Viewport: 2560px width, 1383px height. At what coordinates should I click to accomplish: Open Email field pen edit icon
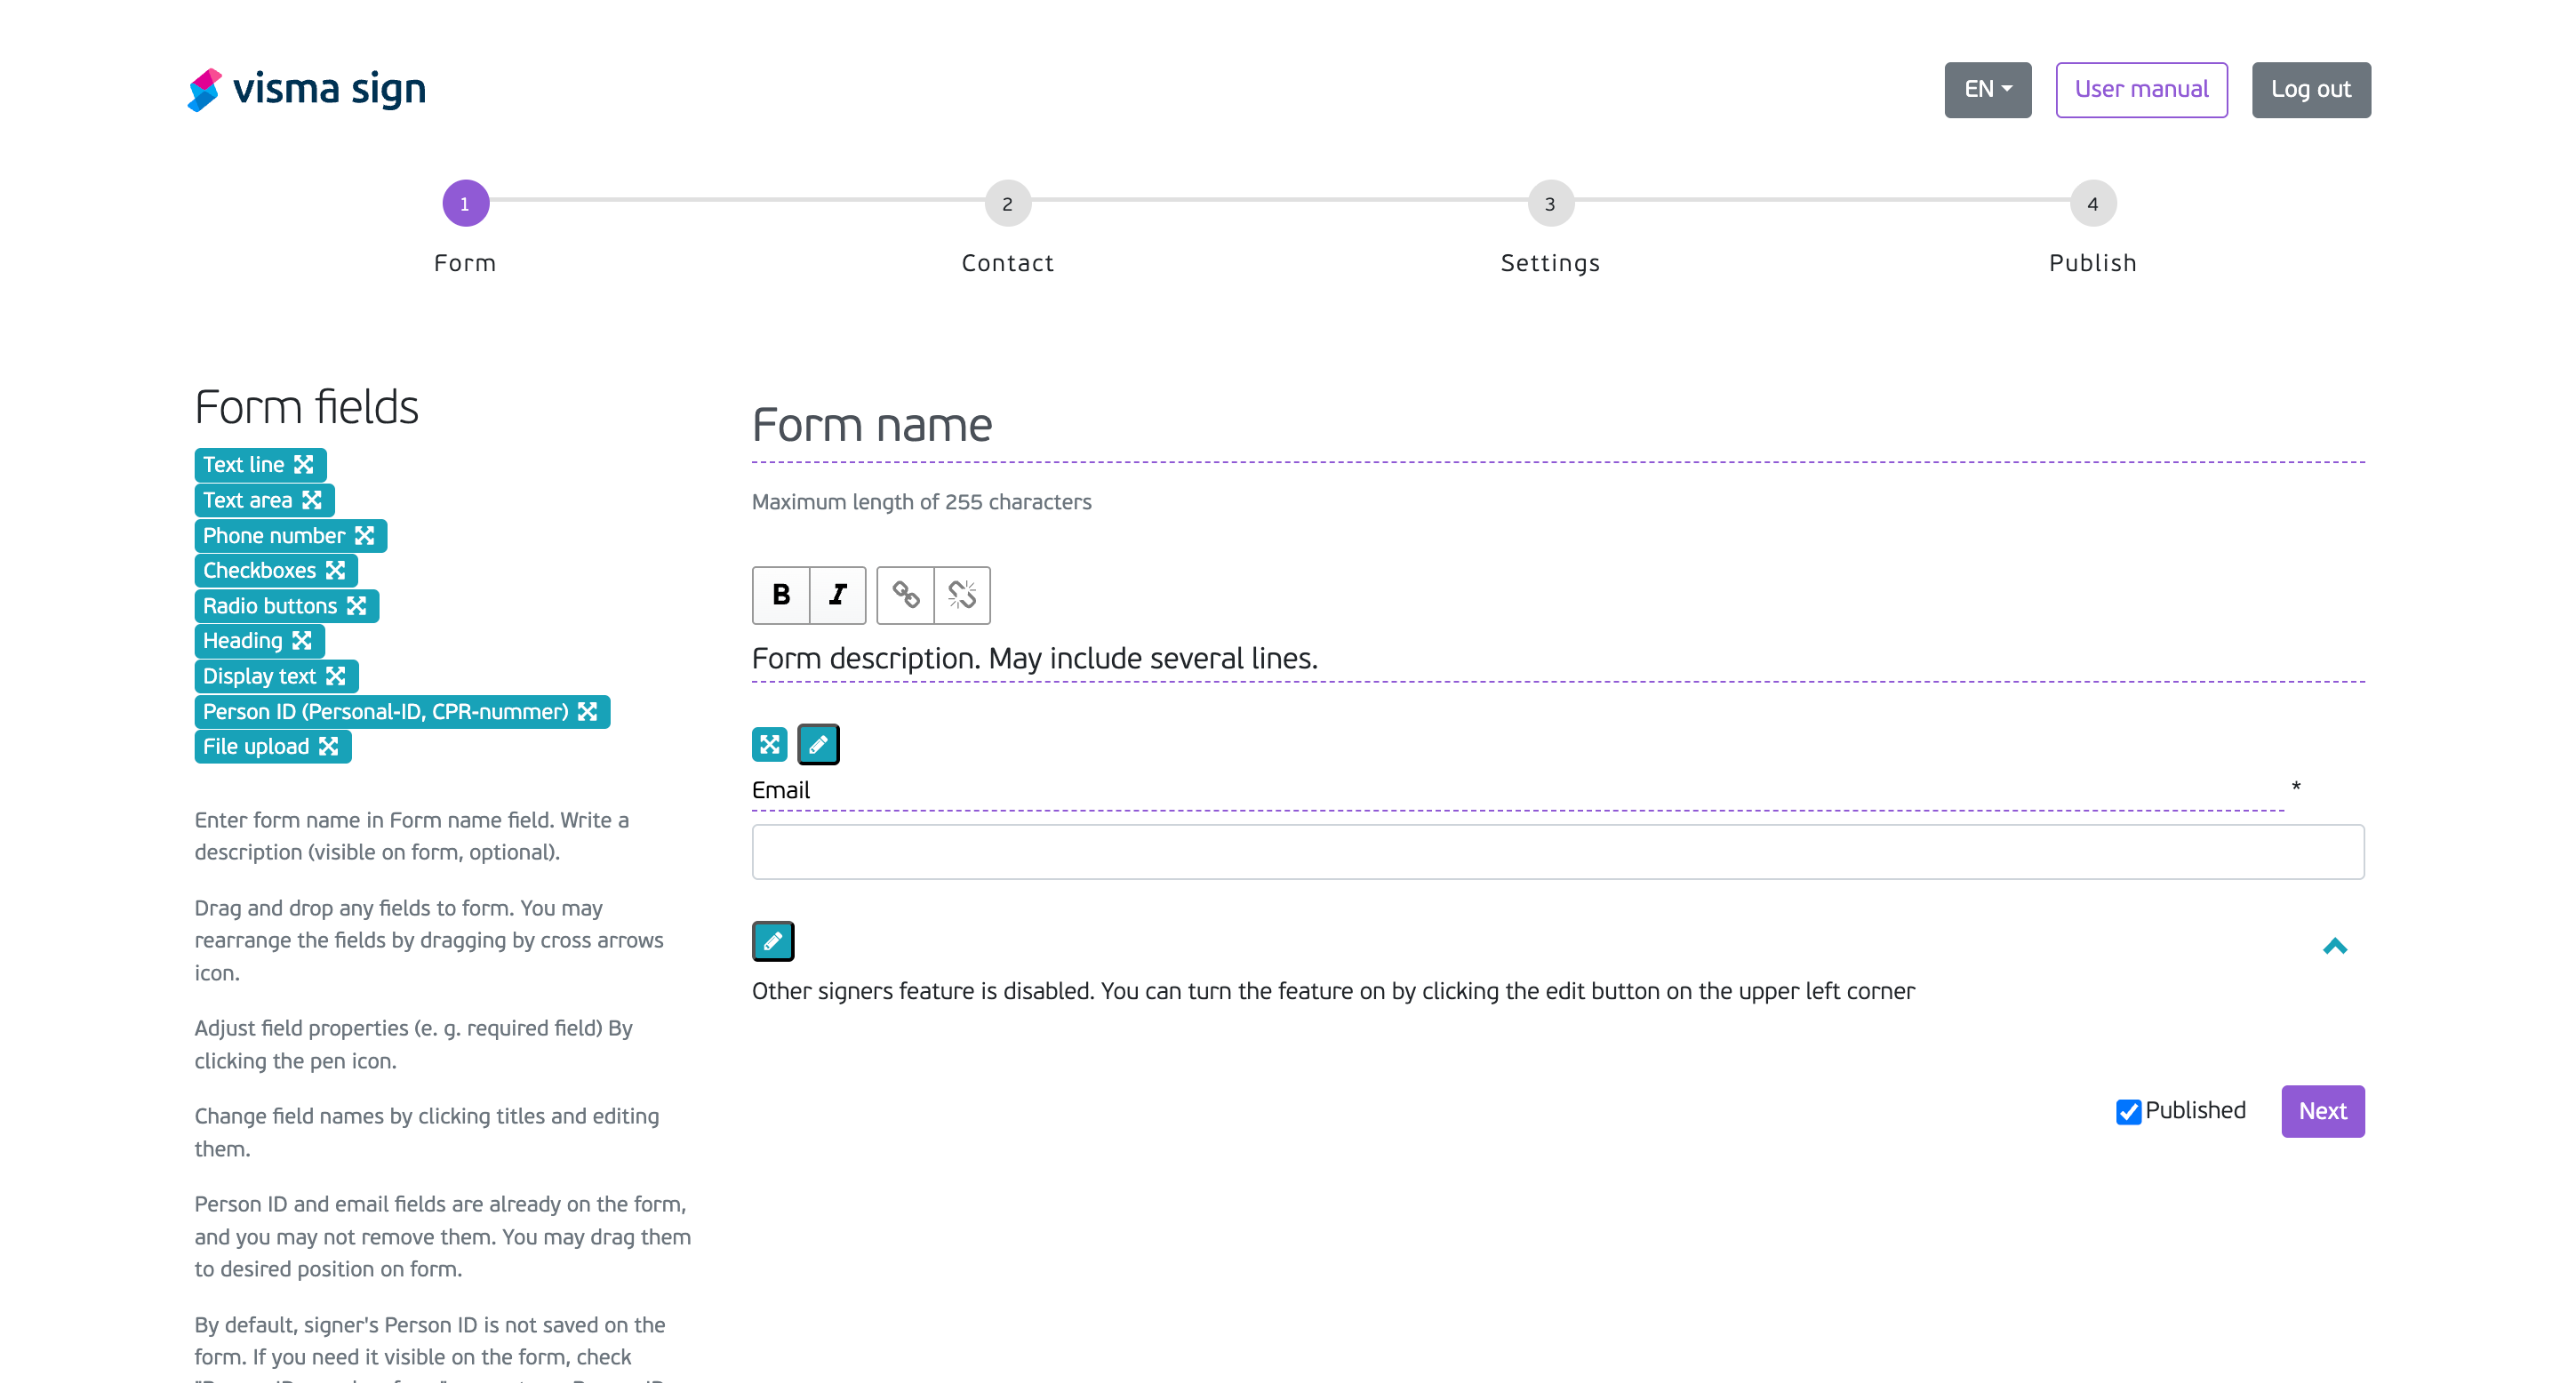[818, 744]
